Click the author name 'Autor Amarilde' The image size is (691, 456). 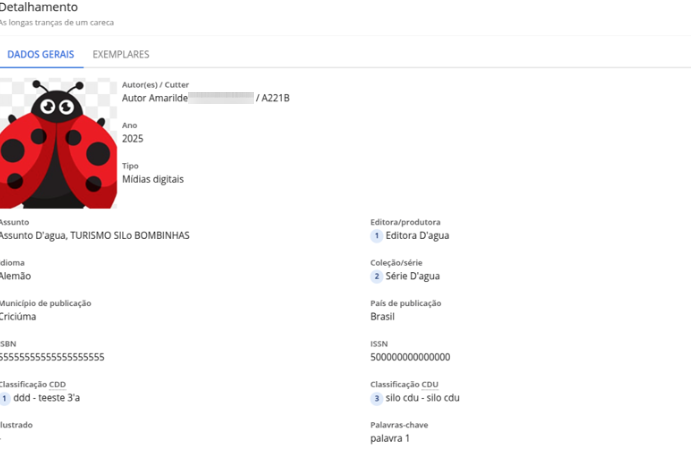tap(155, 98)
